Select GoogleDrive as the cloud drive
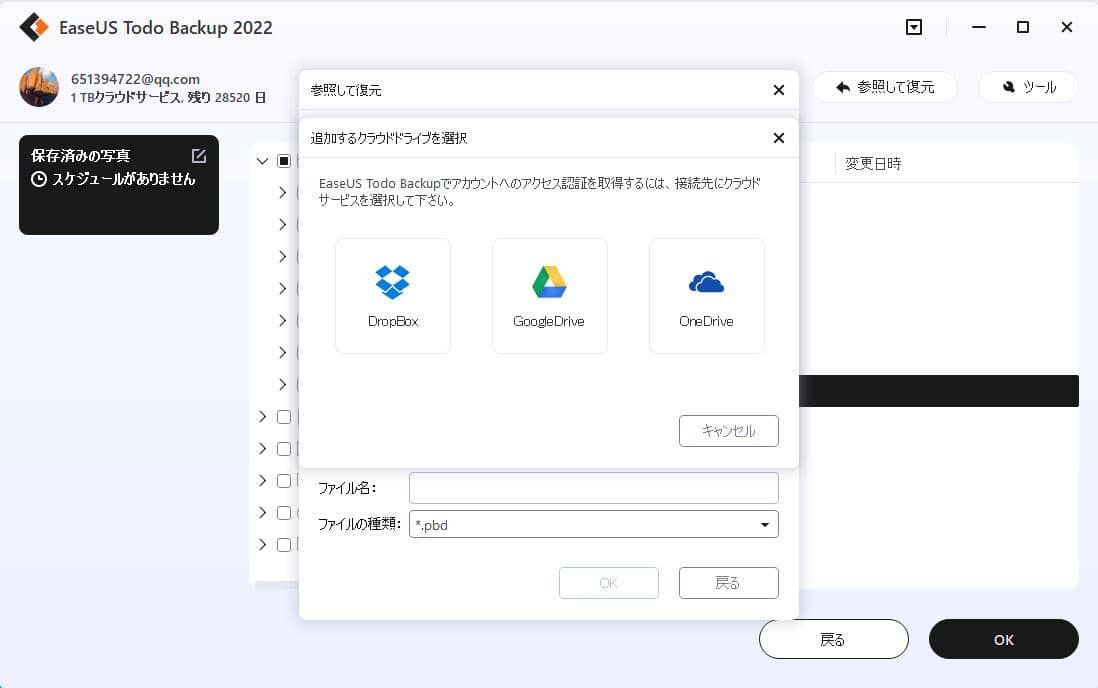 pos(549,295)
